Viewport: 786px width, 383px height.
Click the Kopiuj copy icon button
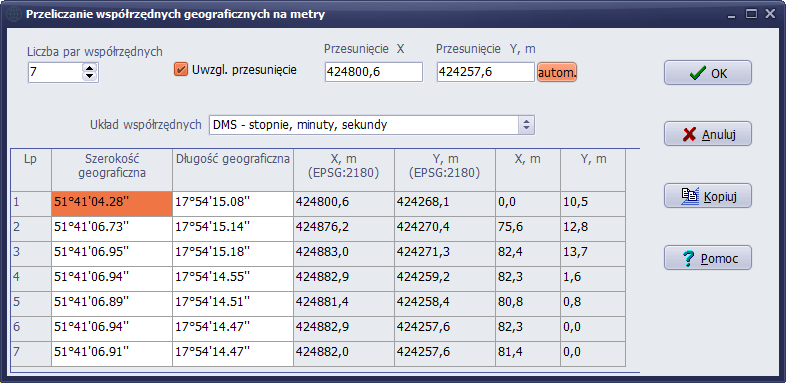708,196
